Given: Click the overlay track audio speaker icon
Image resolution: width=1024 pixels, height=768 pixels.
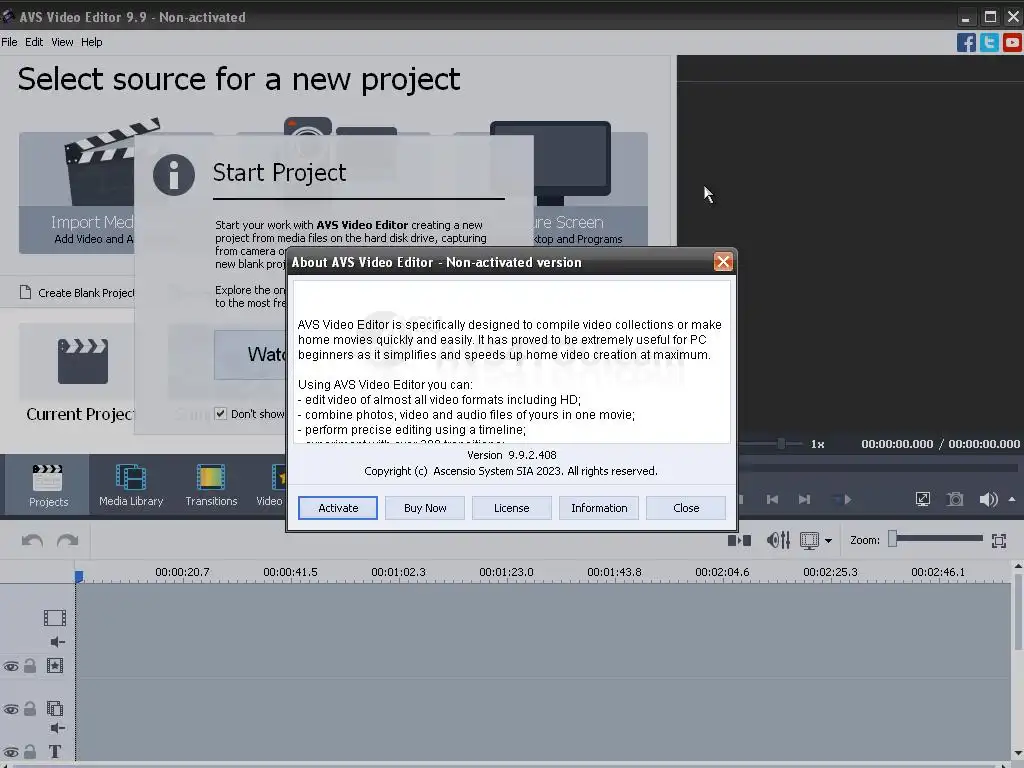Looking at the screenshot, I should coord(57,728).
